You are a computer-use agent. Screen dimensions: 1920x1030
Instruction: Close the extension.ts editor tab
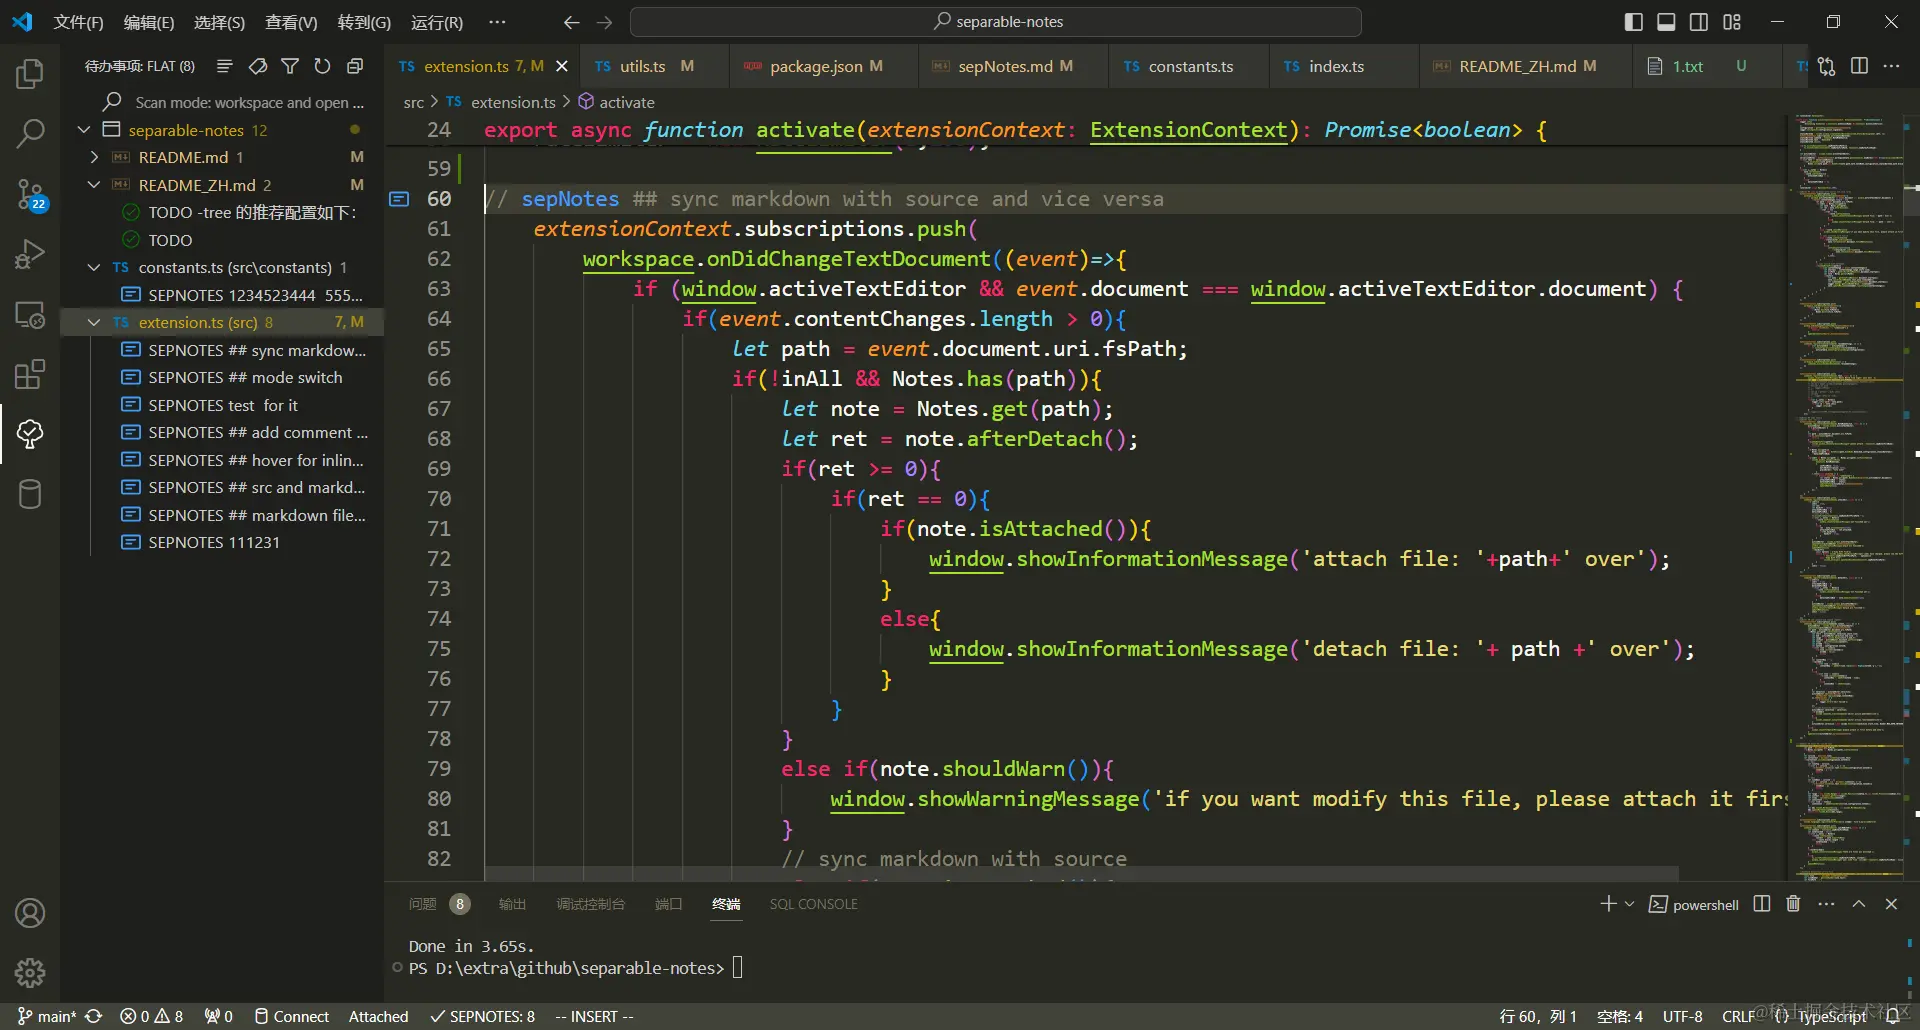pos(562,66)
